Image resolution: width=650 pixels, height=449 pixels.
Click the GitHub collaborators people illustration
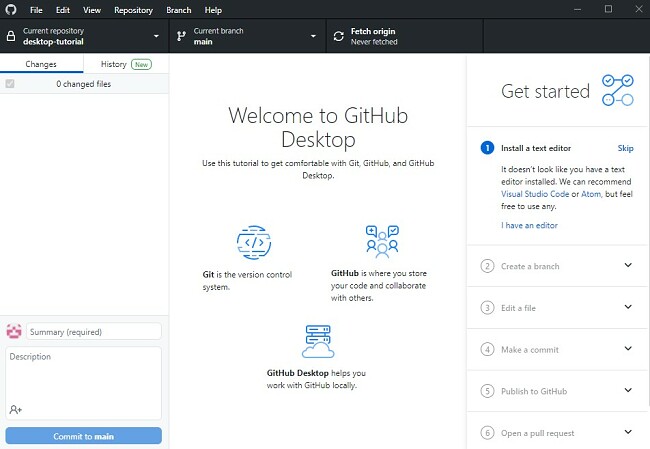[x=382, y=241]
